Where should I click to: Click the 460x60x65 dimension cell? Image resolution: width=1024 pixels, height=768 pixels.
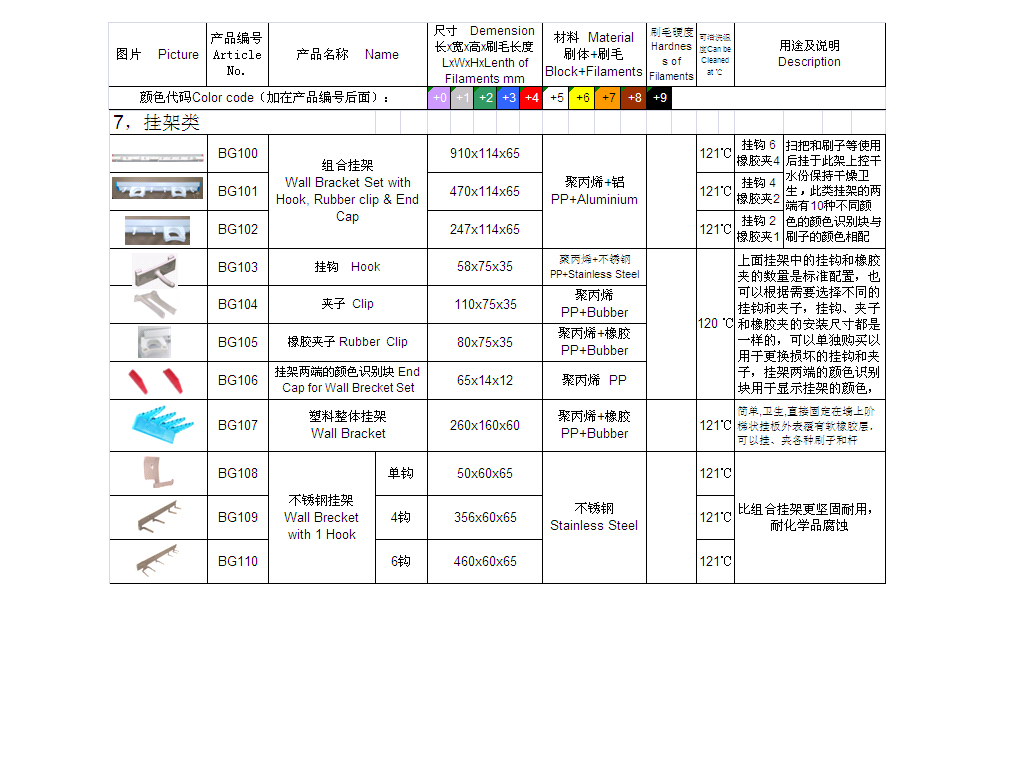coord(485,562)
